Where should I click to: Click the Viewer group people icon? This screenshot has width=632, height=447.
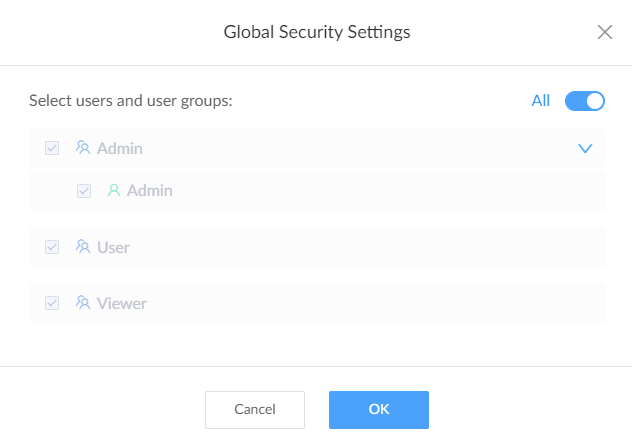pos(83,302)
